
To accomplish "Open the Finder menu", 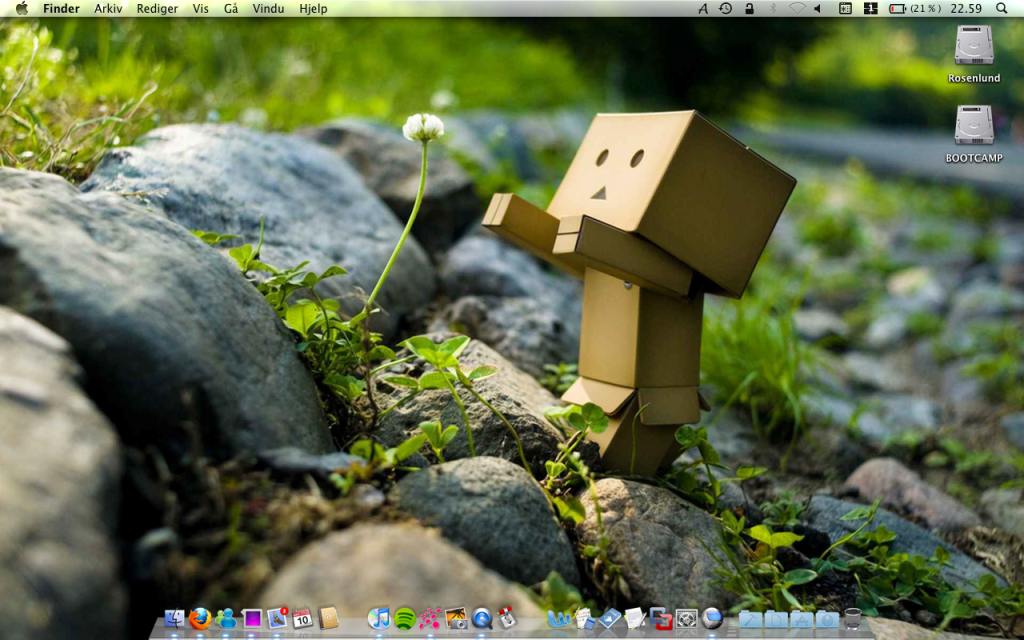I will 61,8.
